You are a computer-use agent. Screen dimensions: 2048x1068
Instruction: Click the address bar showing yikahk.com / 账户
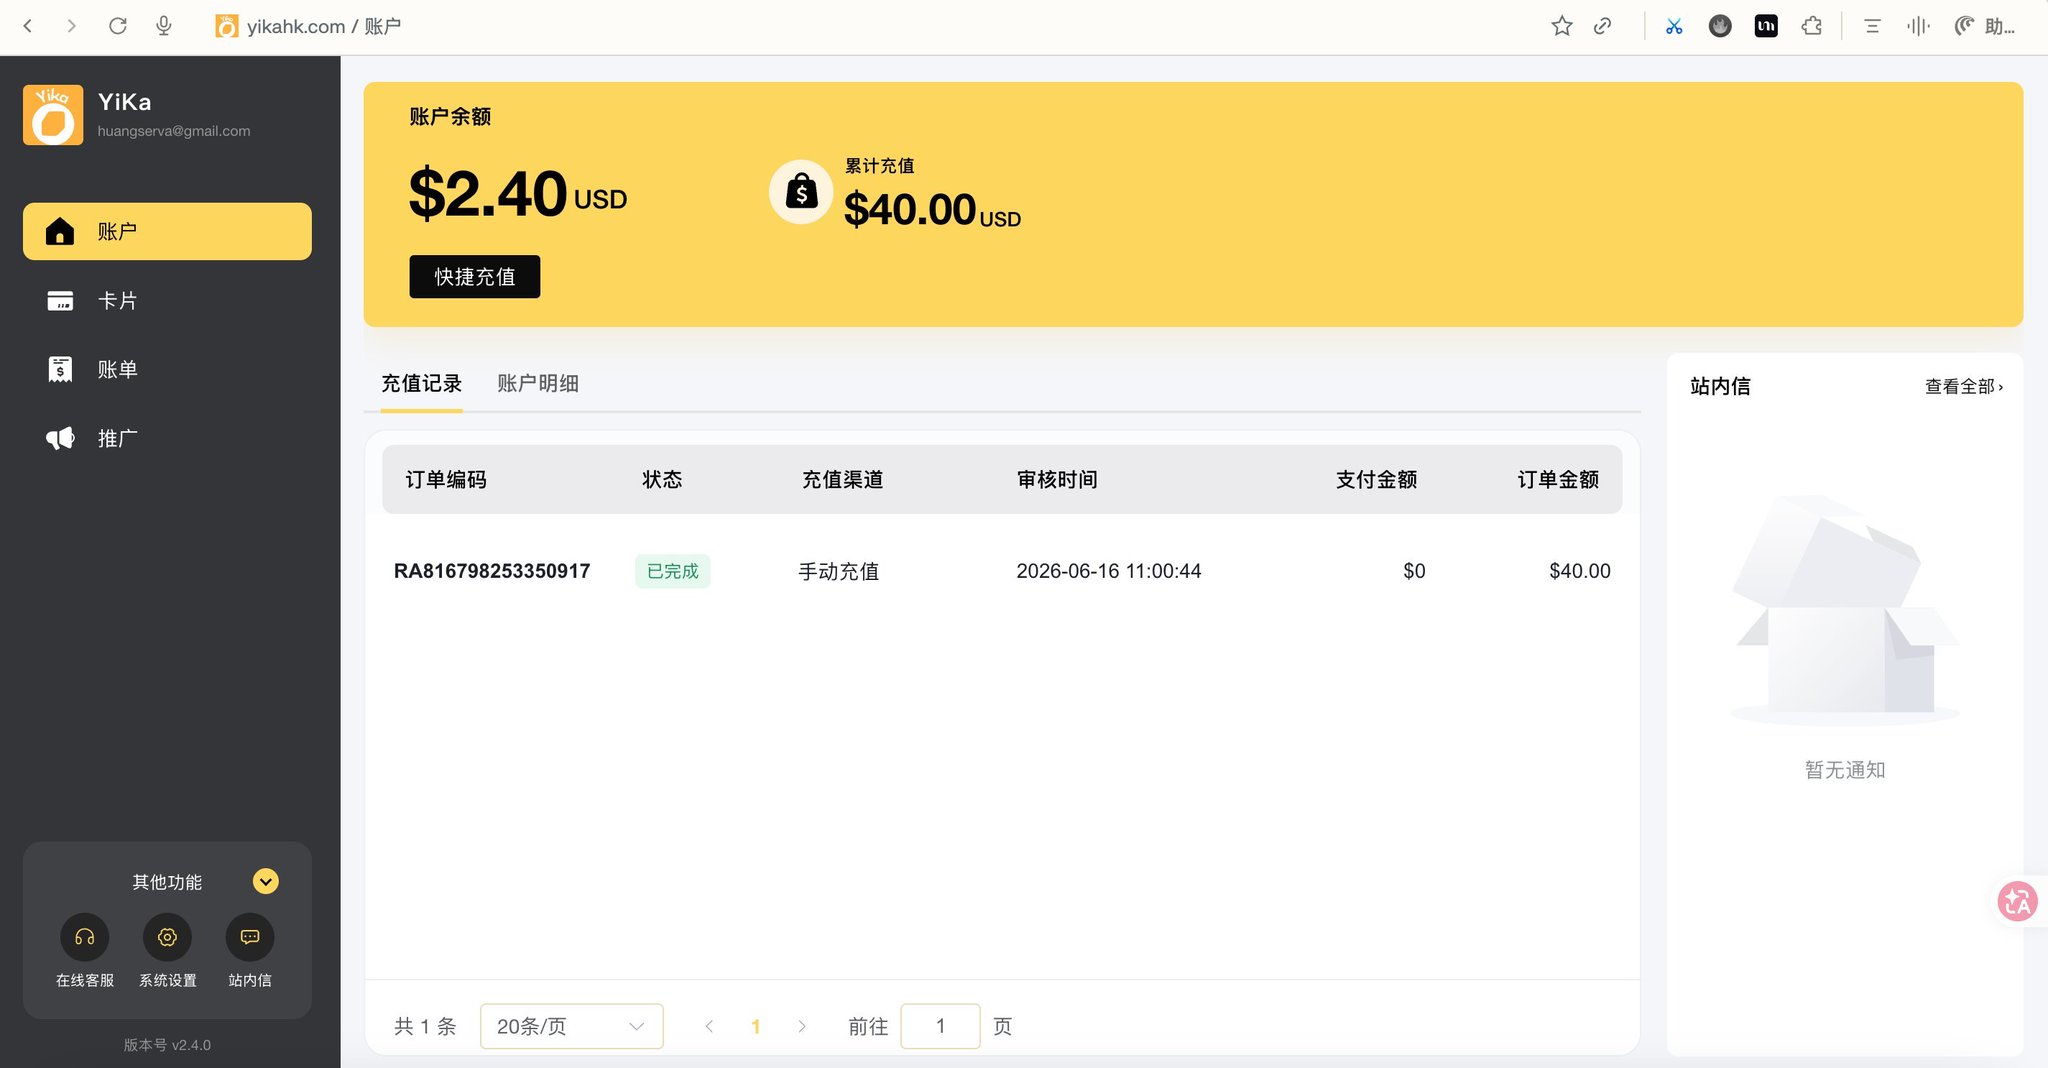pos(323,26)
